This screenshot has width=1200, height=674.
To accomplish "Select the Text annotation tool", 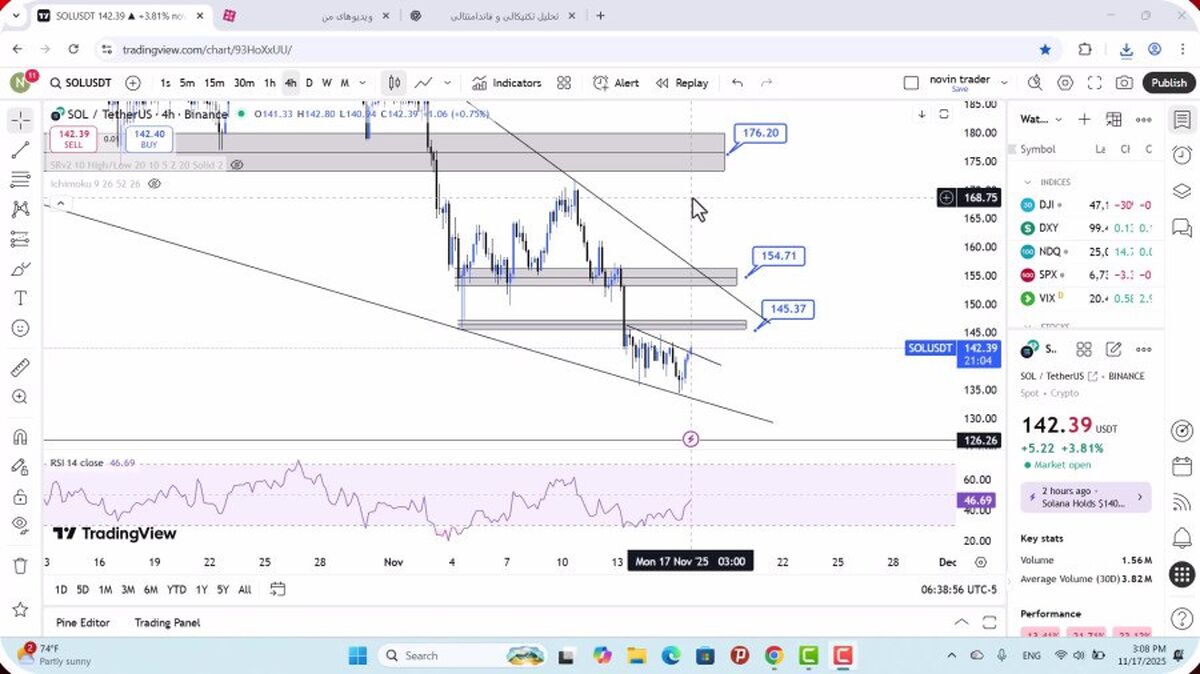I will point(20,298).
